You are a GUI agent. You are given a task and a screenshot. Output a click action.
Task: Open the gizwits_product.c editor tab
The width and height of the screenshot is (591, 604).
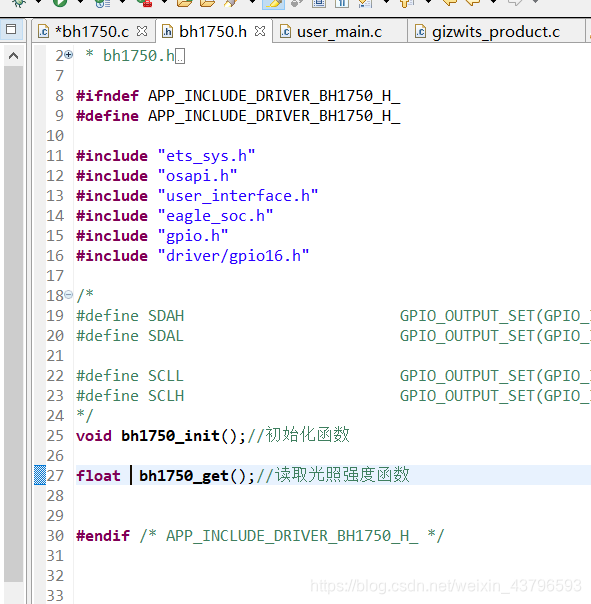coord(495,32)
